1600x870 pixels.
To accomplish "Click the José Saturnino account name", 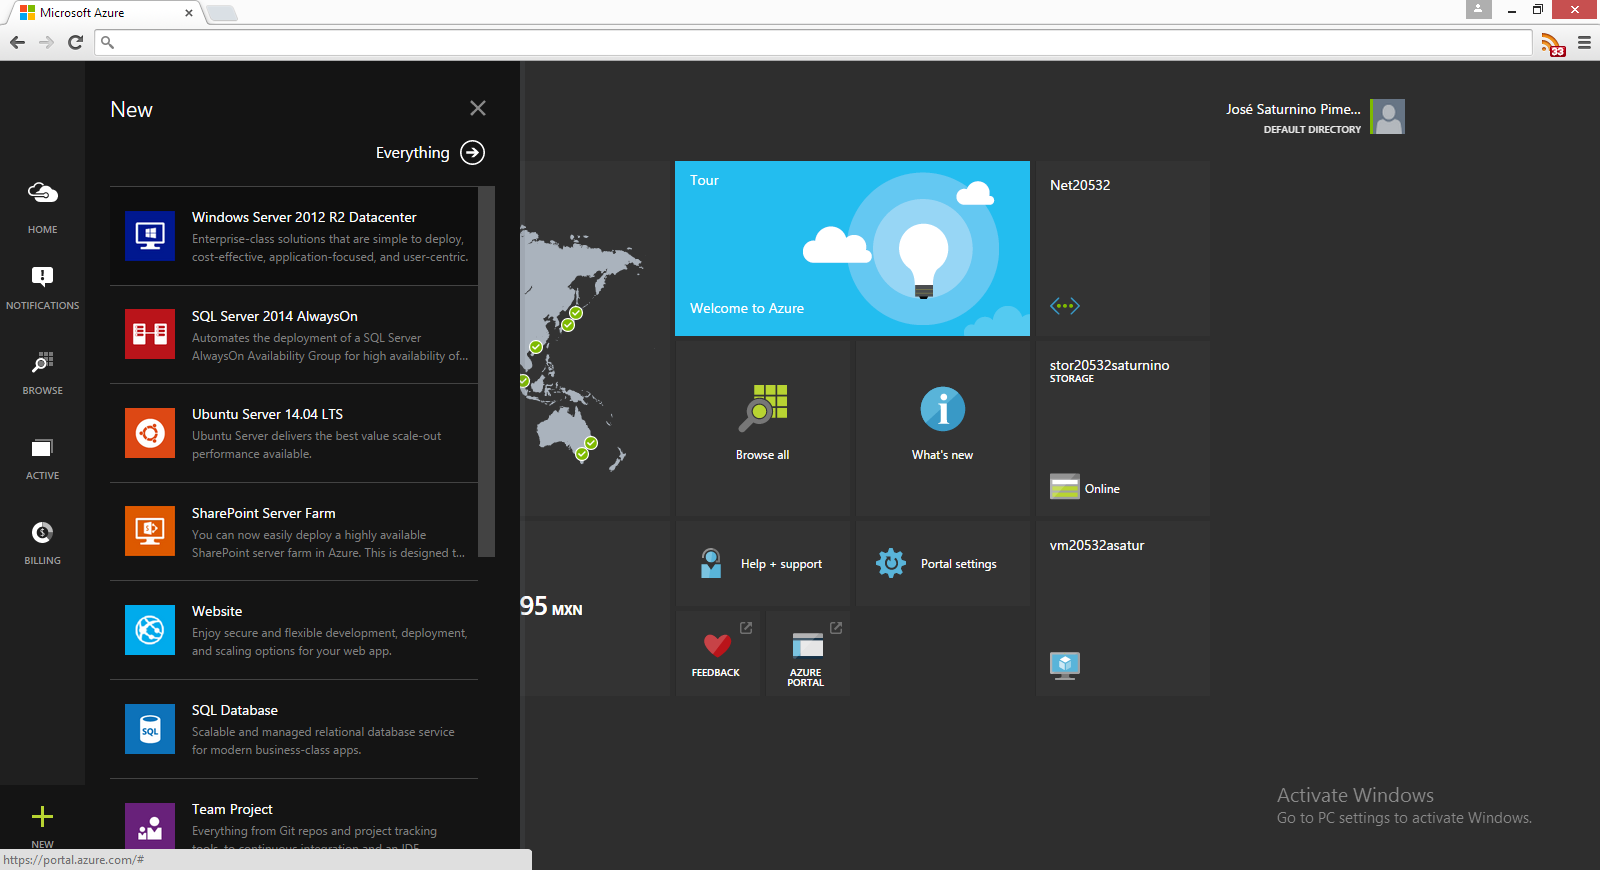I will [x=1293, y=109].
